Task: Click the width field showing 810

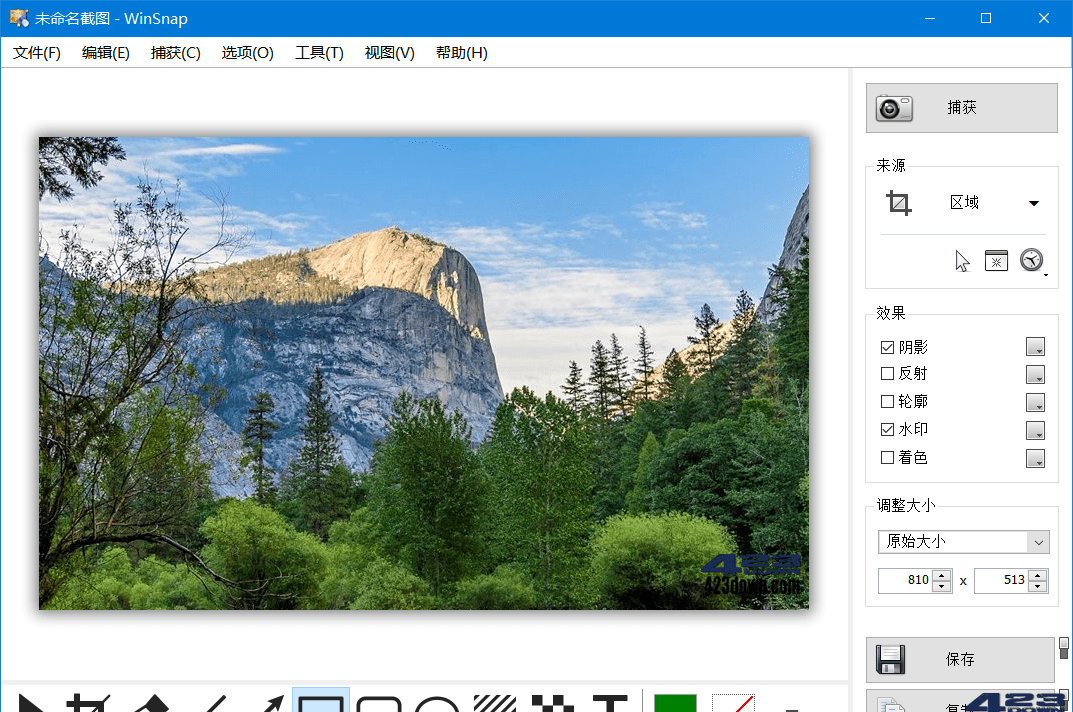Action: click(906, 581)
